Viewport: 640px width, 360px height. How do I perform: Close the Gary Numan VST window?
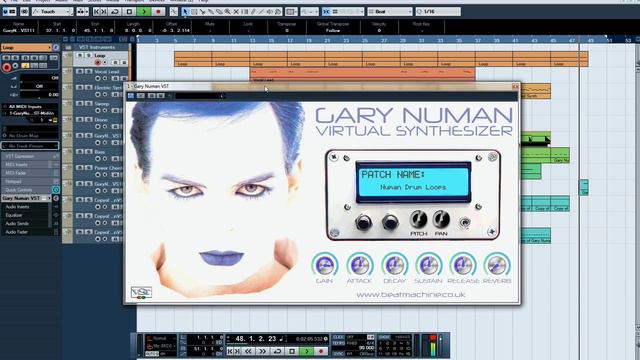(x=515, y=87)
